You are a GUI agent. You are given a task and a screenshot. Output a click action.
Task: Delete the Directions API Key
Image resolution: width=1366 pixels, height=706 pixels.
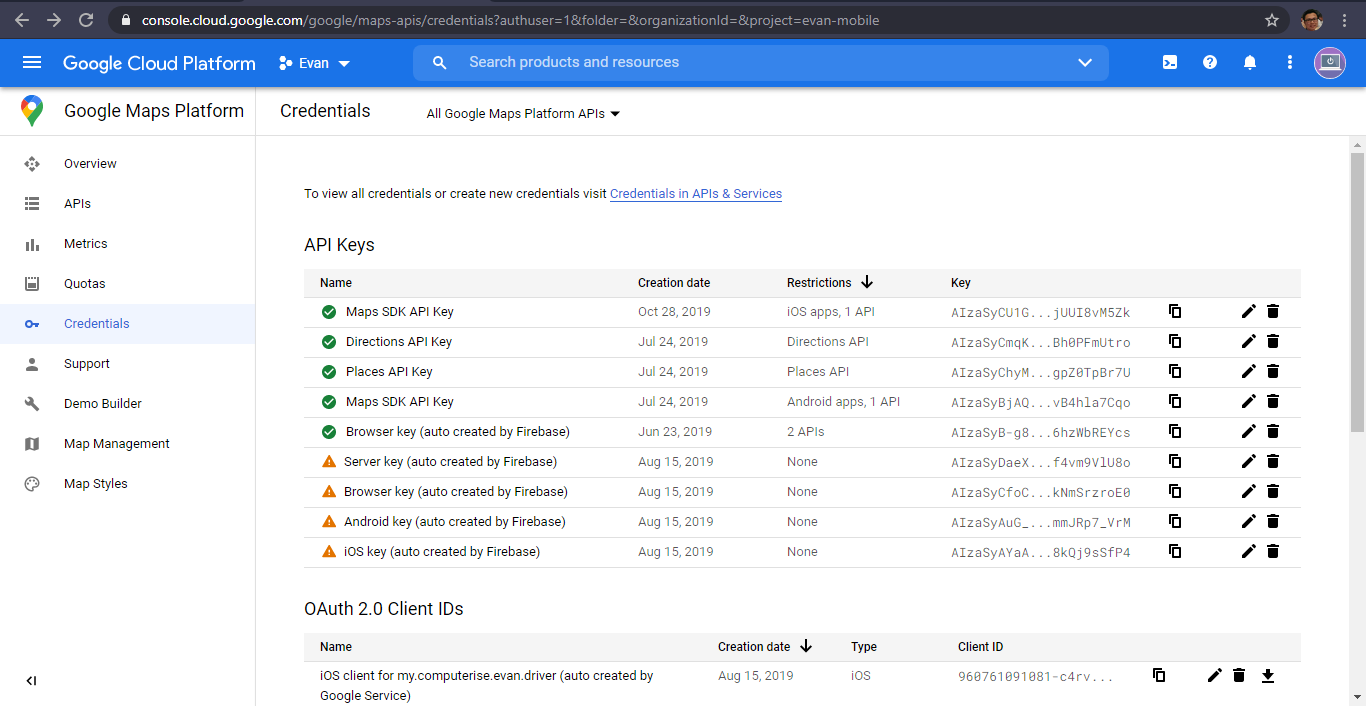1273,342
